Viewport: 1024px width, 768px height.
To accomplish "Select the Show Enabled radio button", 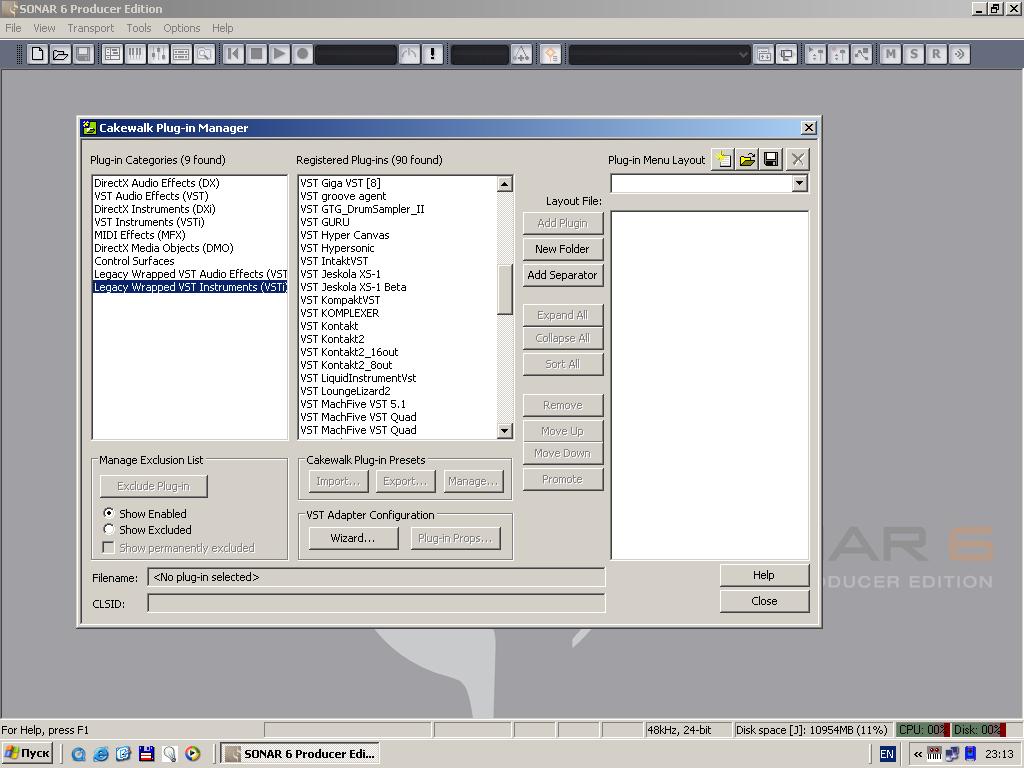I will (x=109, y=513).
